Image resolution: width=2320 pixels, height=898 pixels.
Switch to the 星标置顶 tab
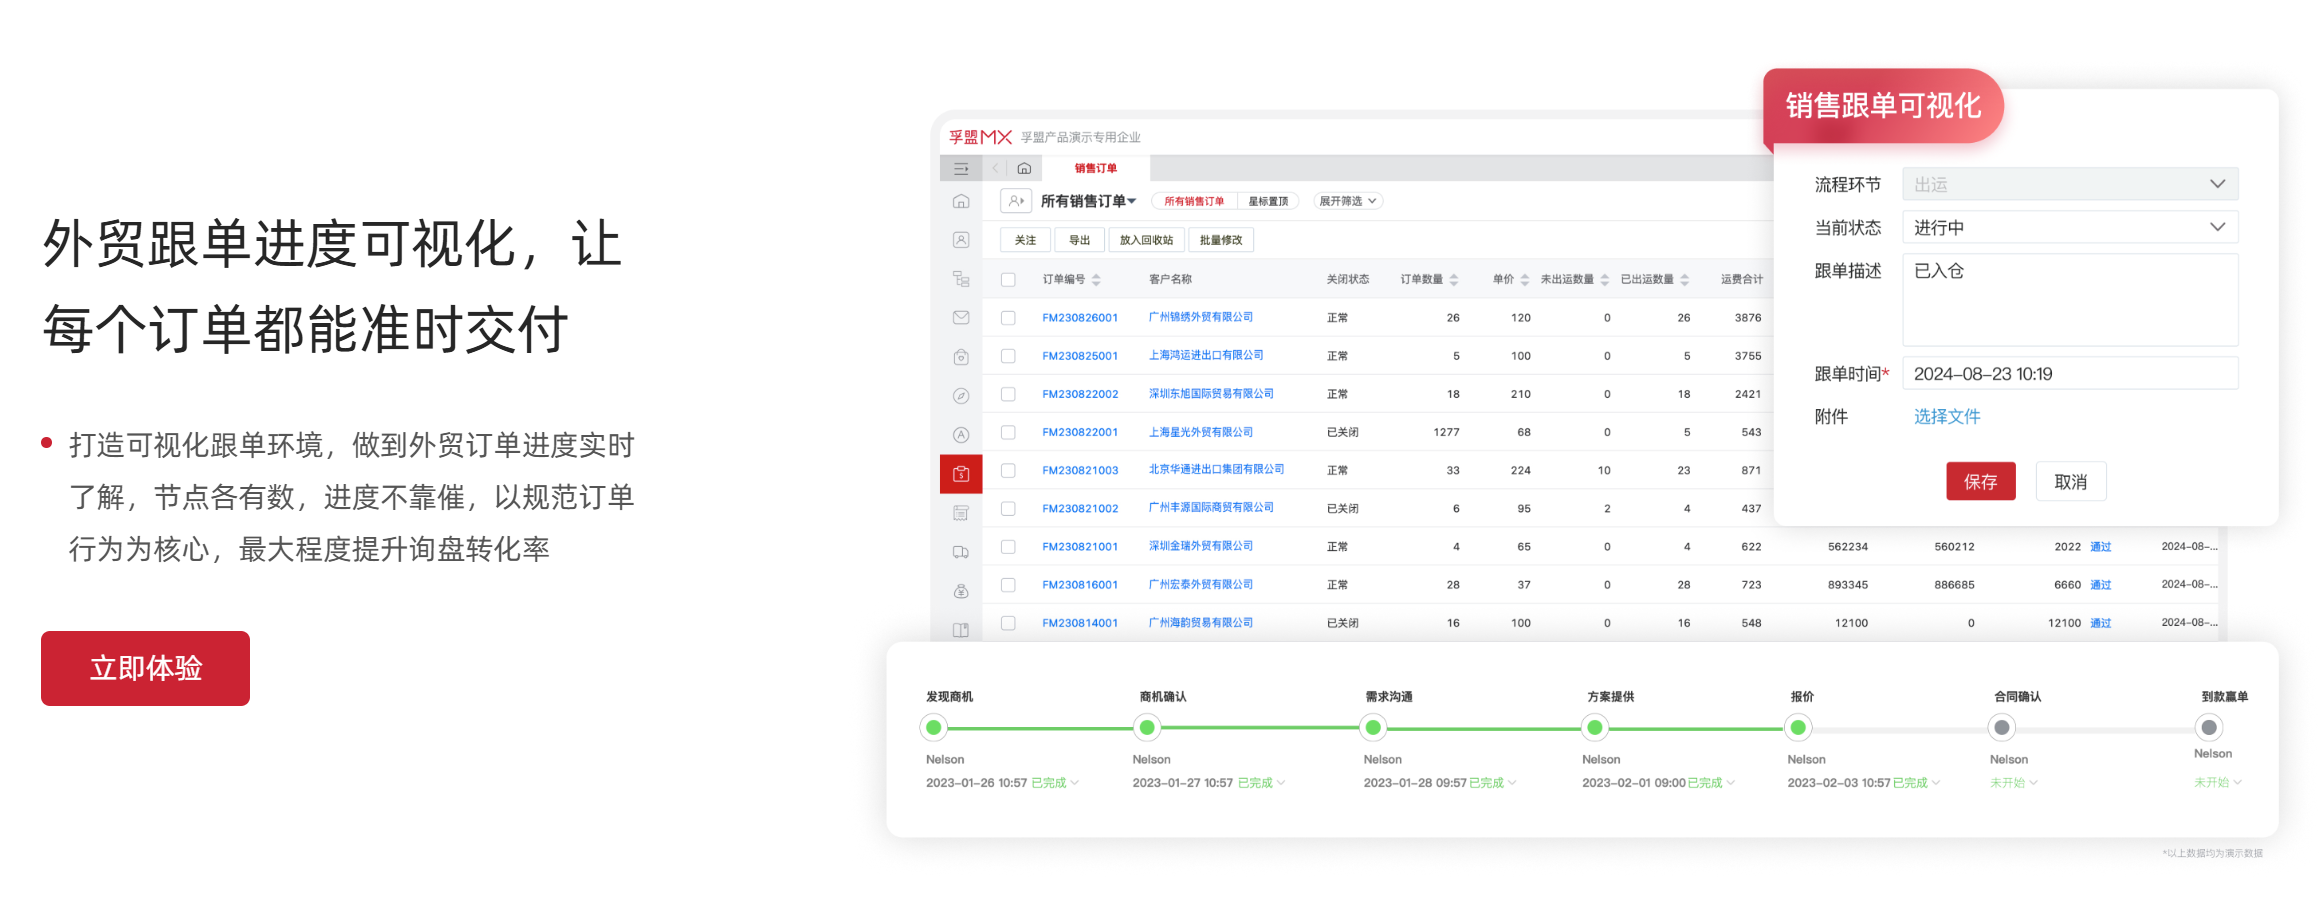click(1268, 201)
